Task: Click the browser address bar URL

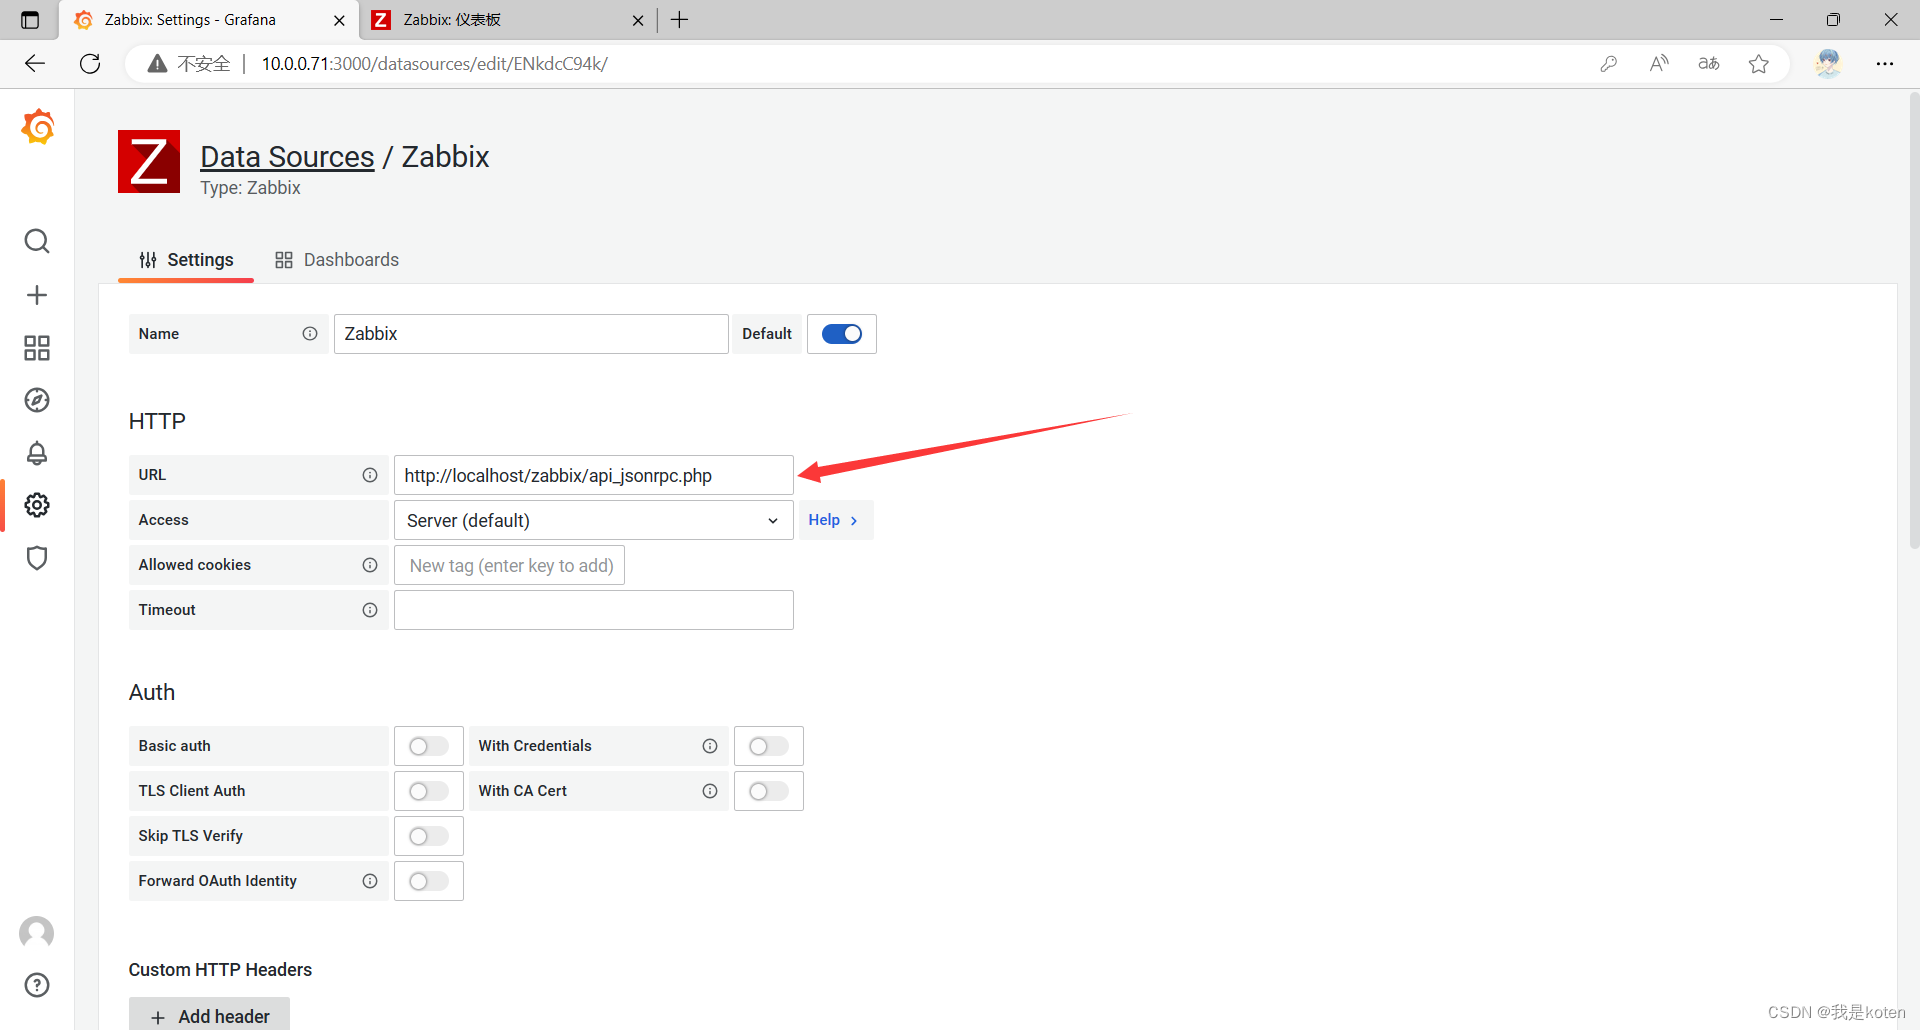Action: click(435, 64)
